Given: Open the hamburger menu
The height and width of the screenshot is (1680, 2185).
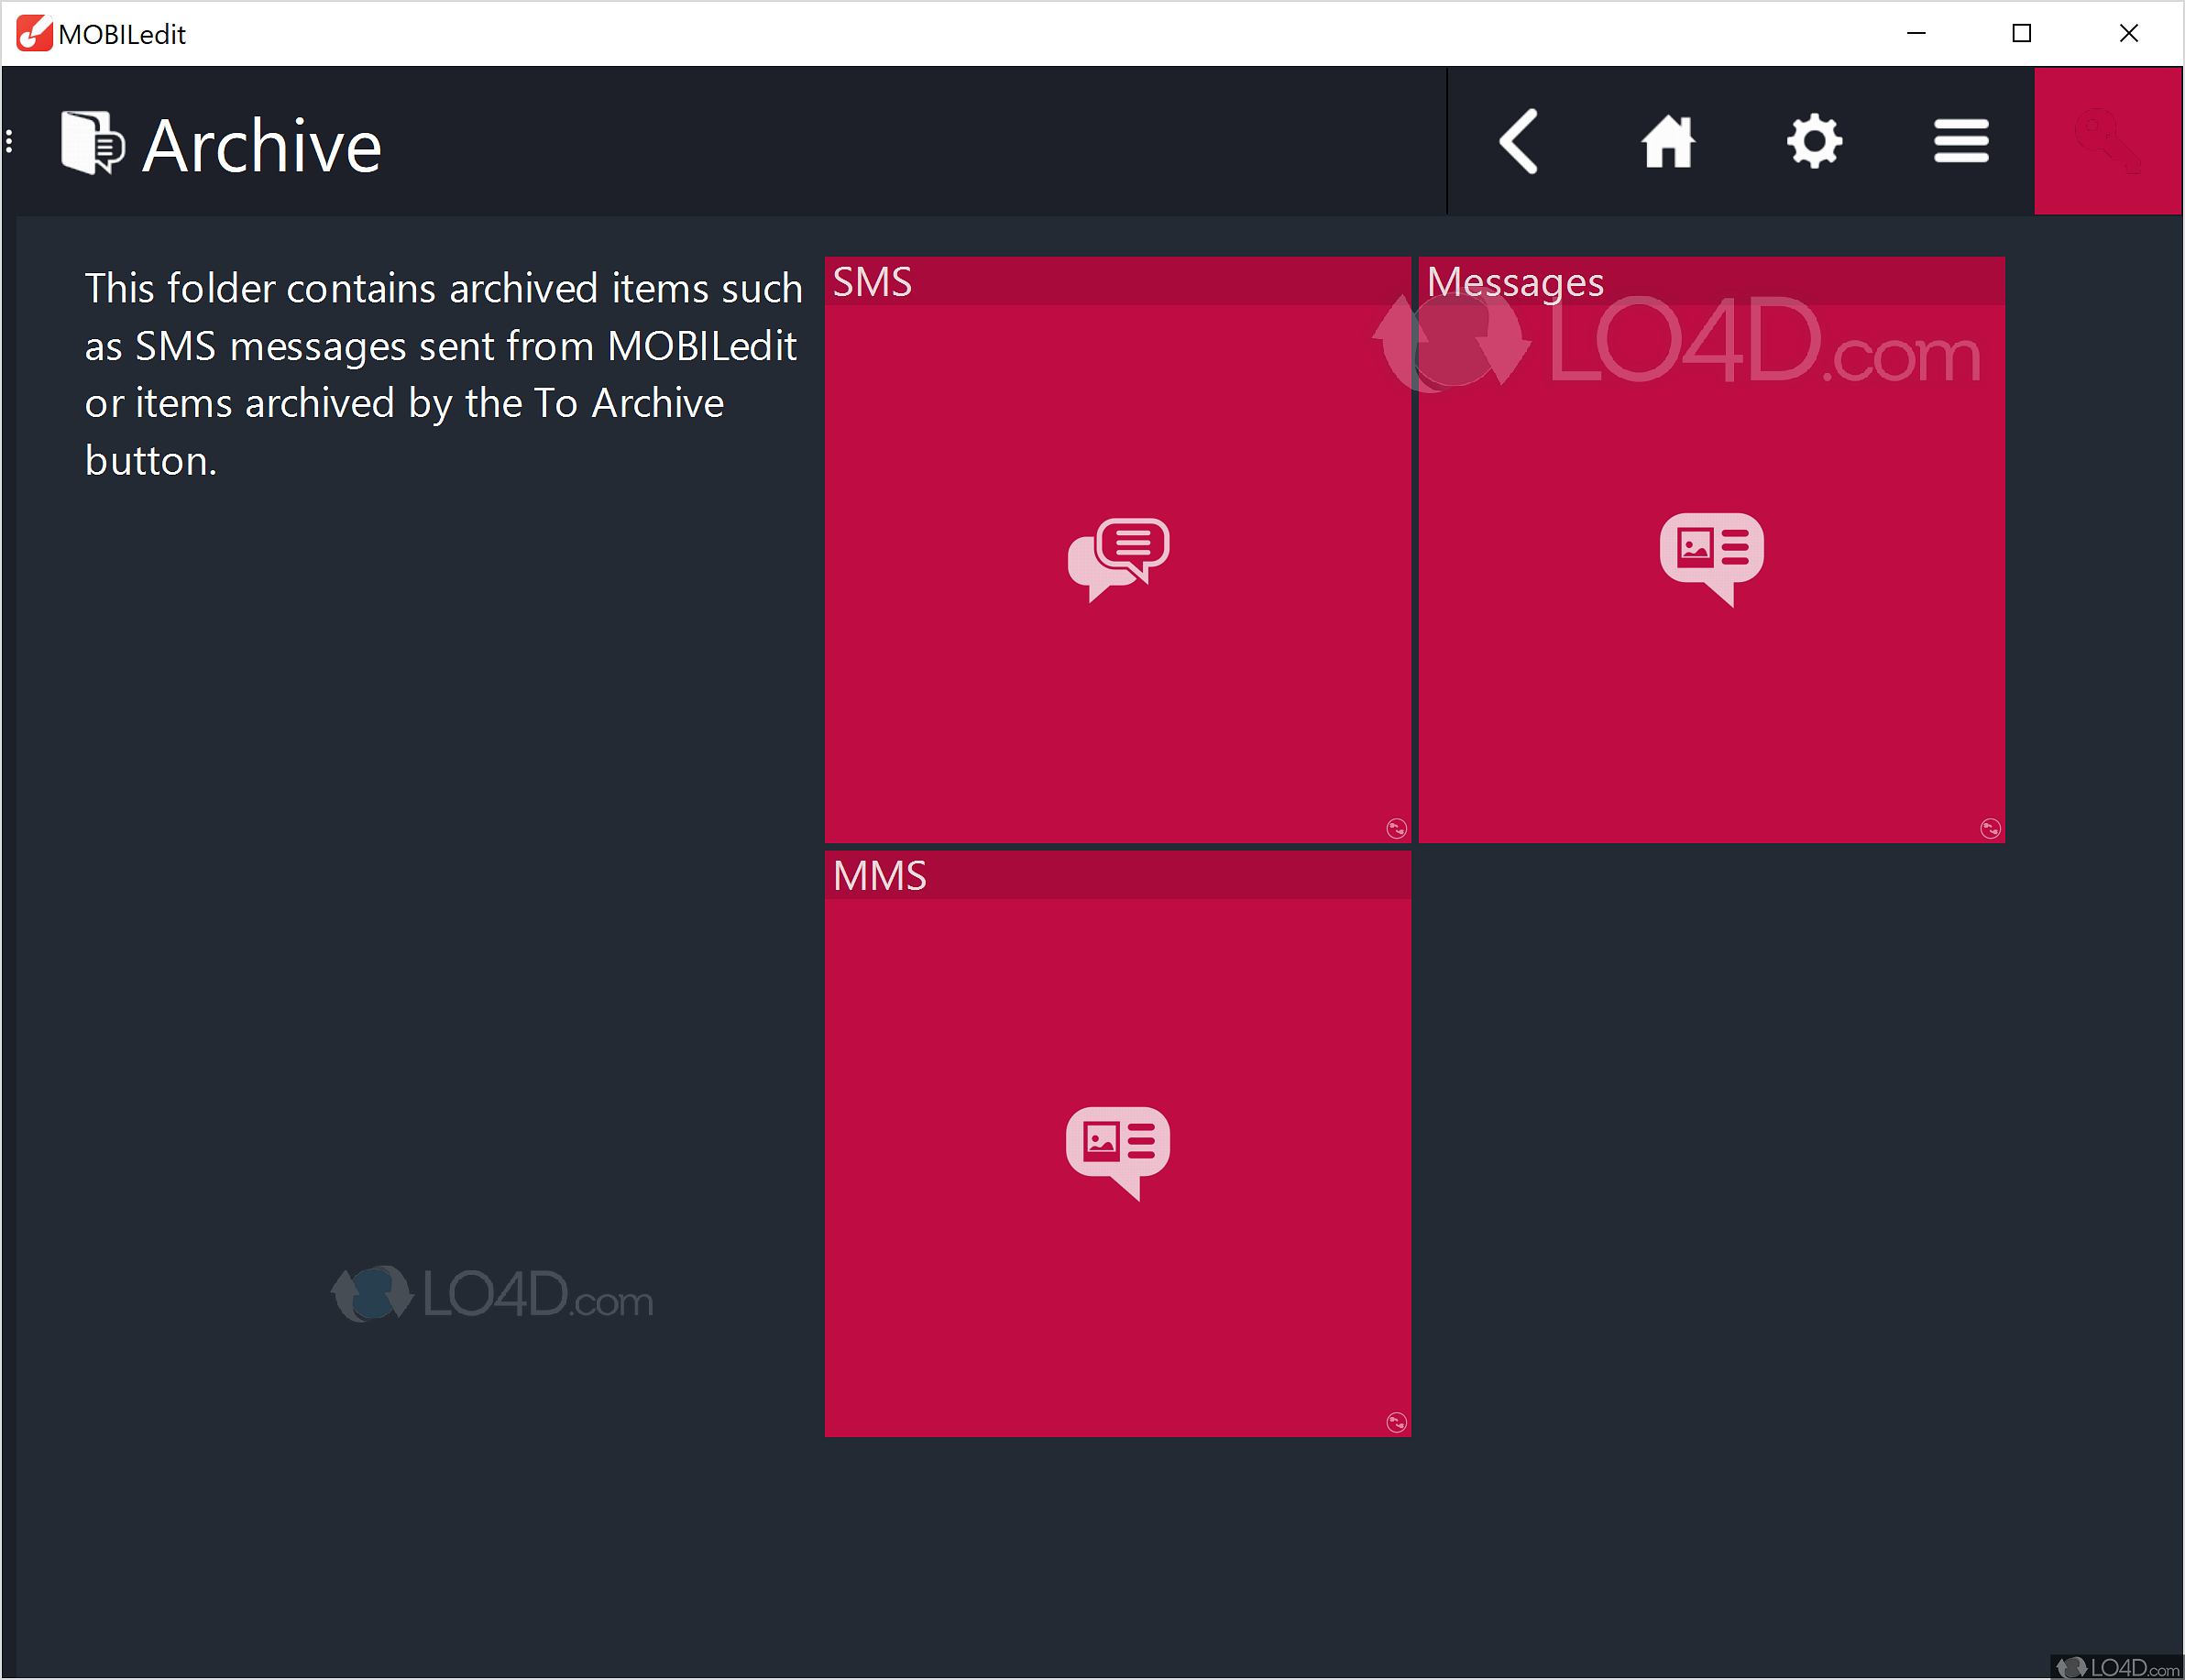Looking at the screenshot, I should [x=1960, y=142].
